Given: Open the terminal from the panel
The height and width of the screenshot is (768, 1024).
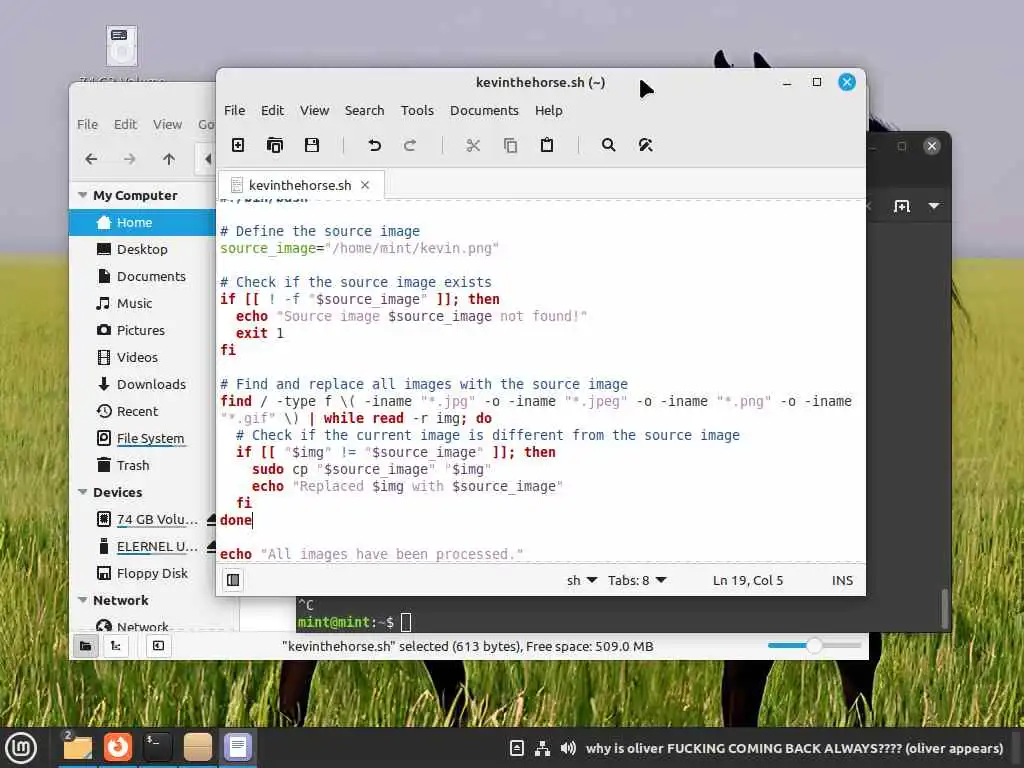Looking at the screenshot, I should click(157, 746).
